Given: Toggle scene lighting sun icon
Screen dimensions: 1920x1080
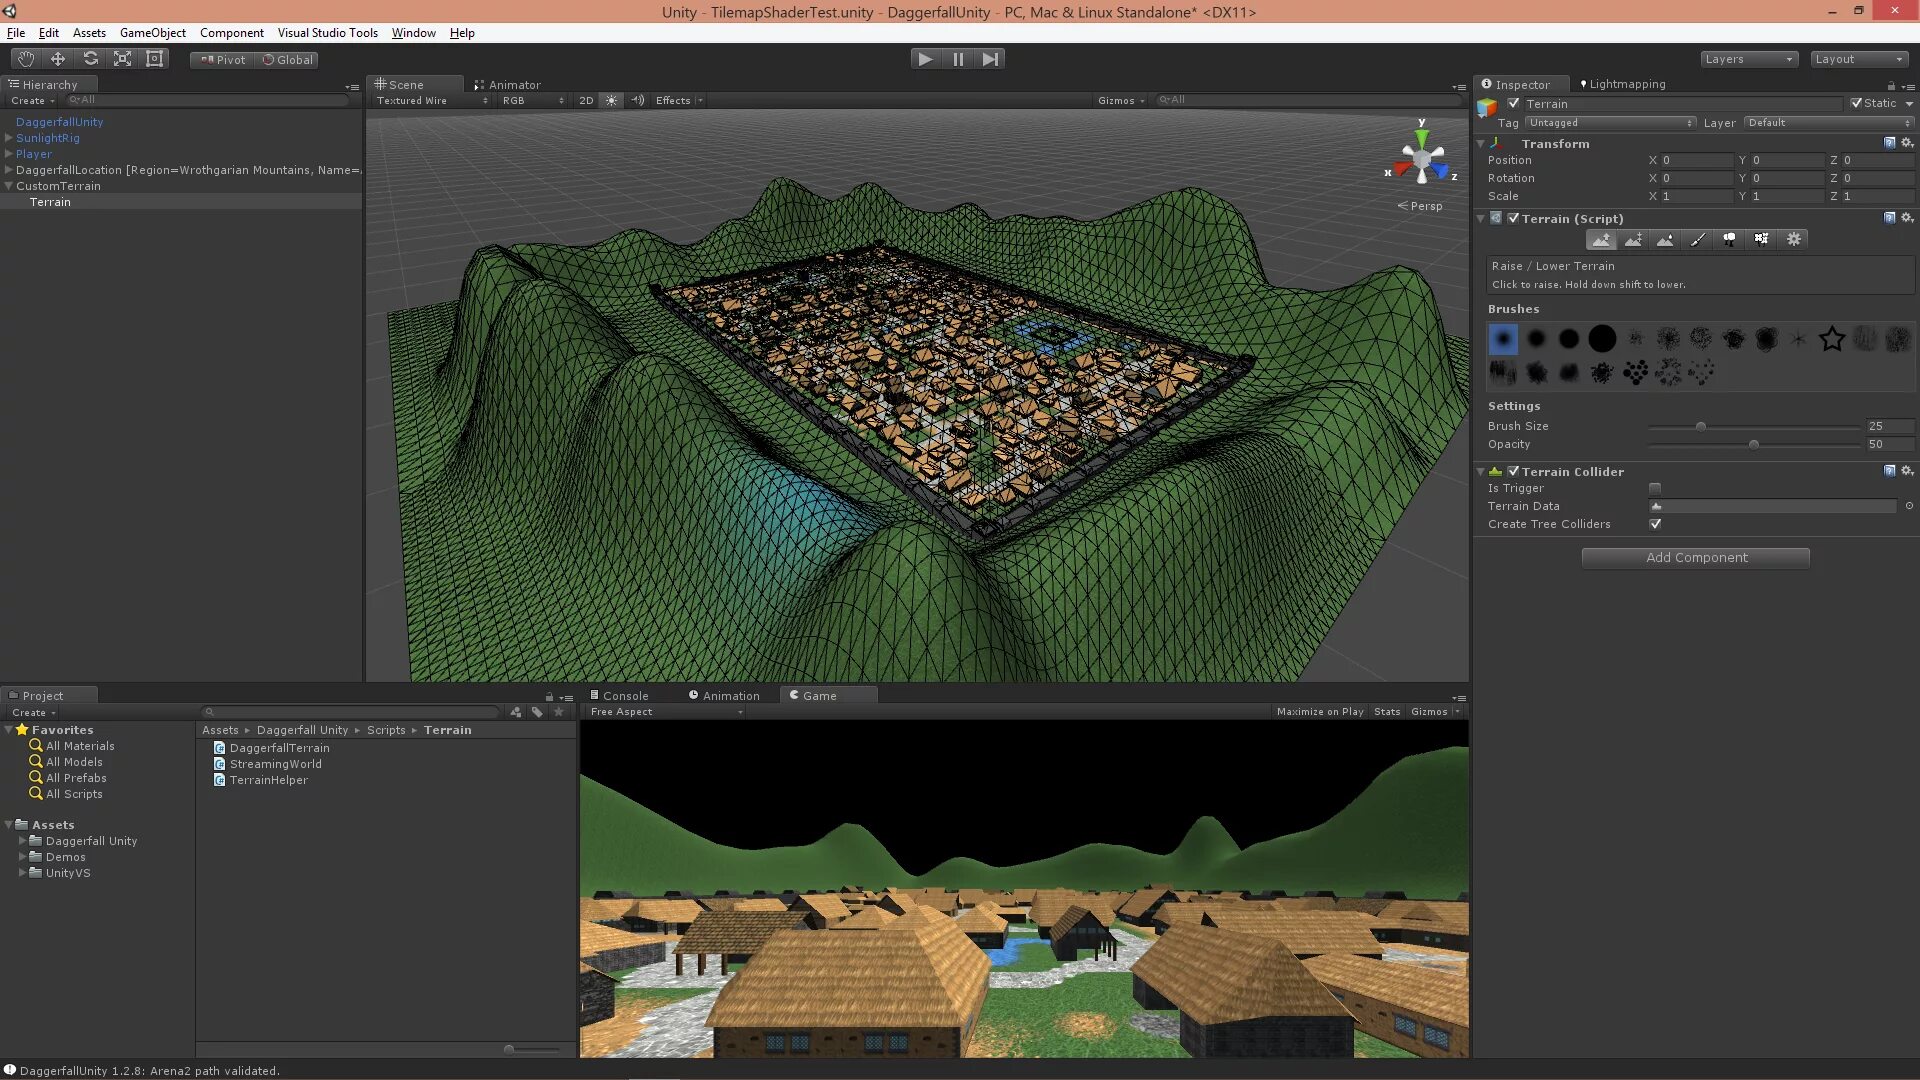Looking at the screenshot, I should pyautogui.click(x=611, y=100).
